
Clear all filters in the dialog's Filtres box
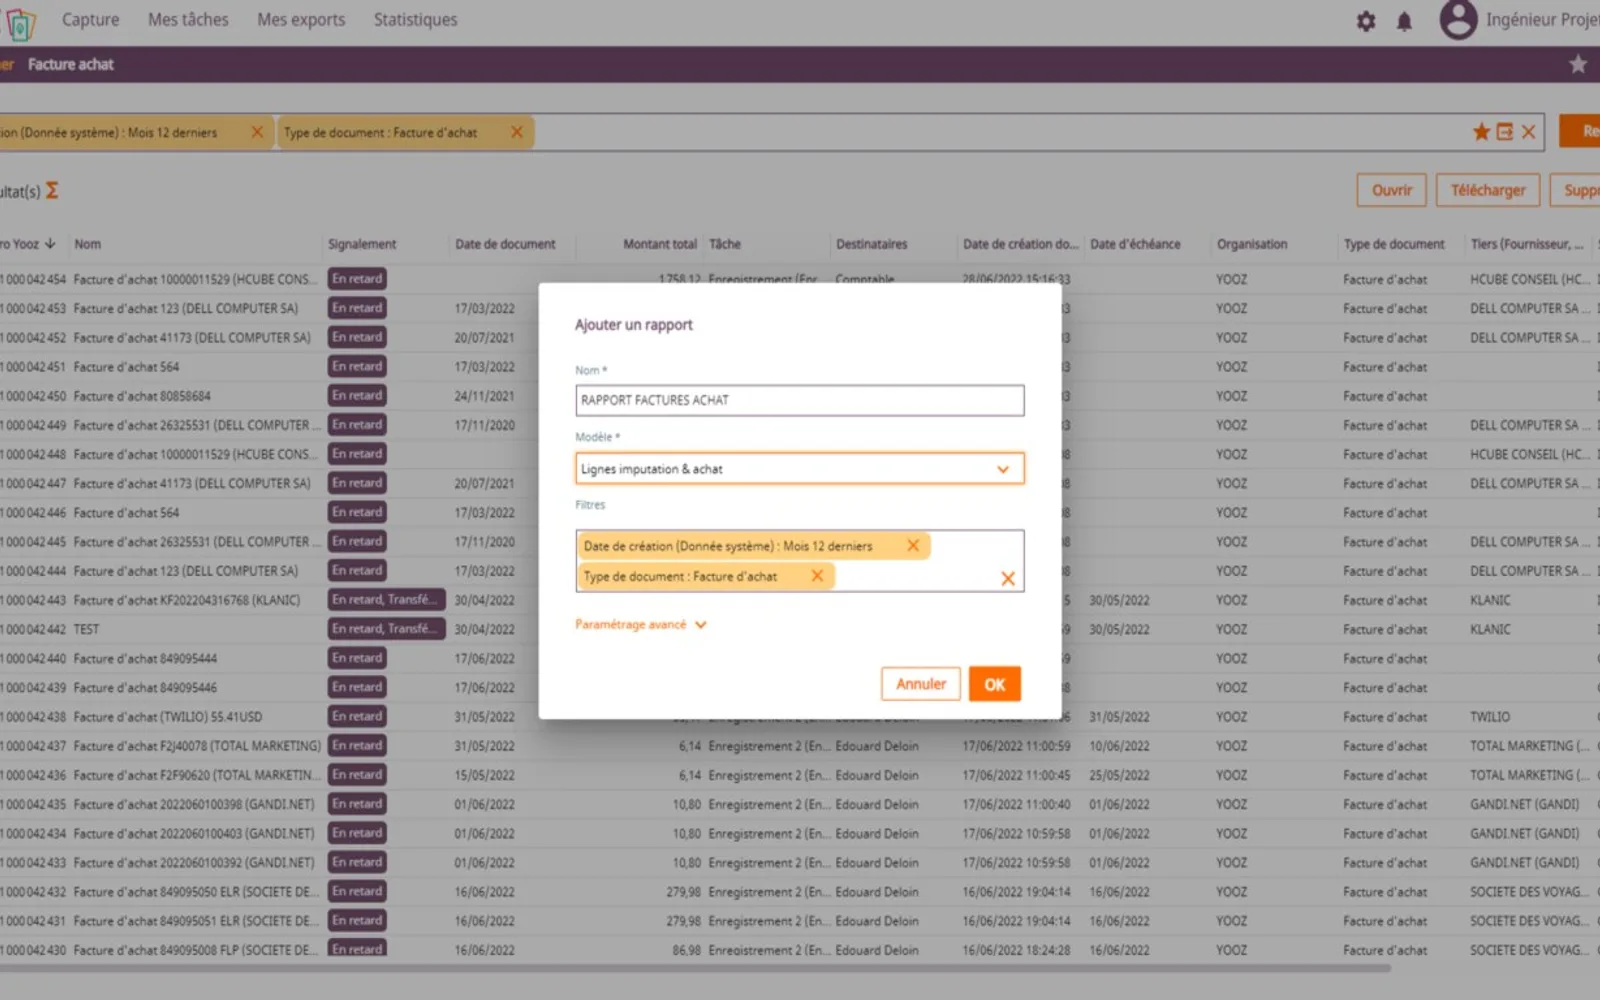[x=1008, y=578]
